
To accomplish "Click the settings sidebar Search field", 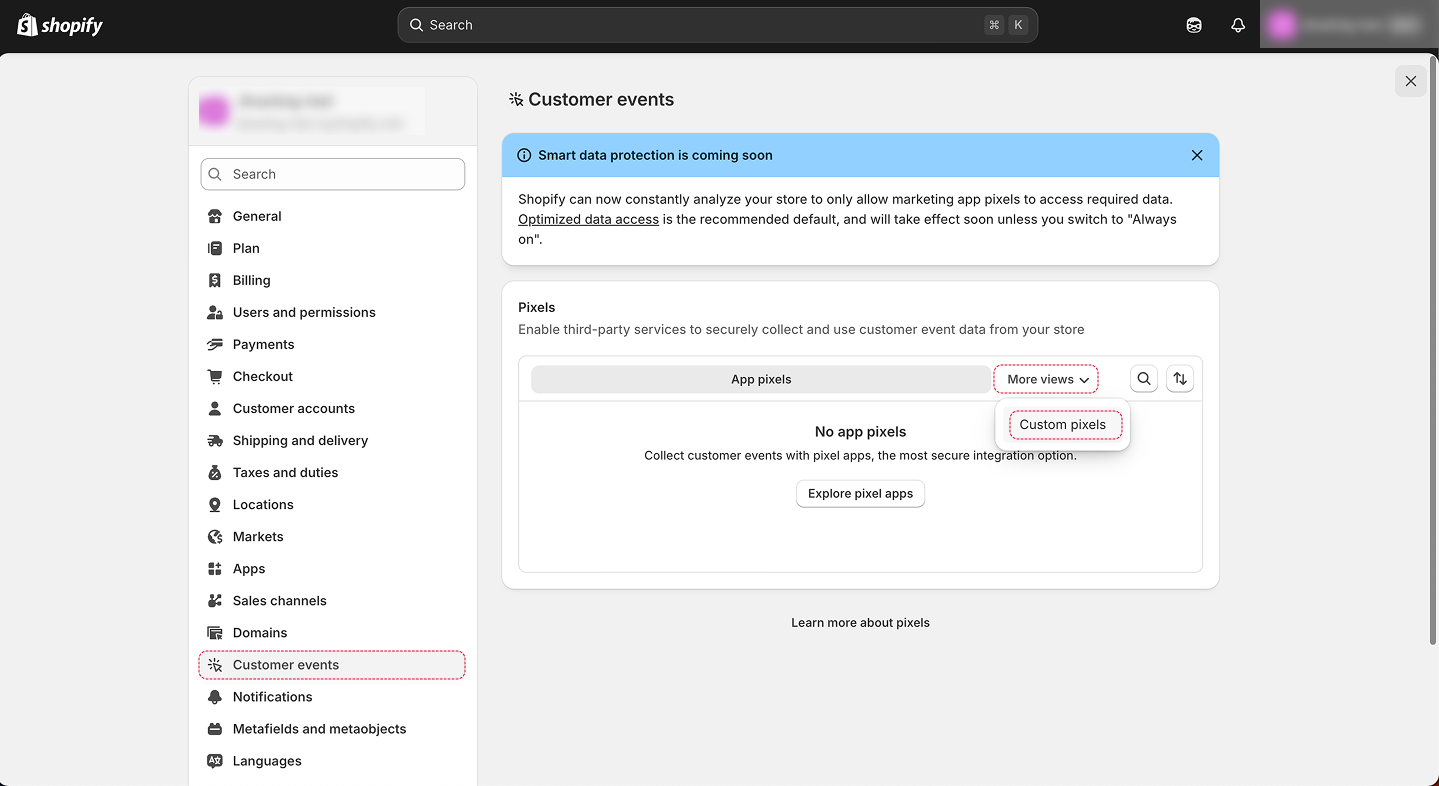I will [333, 174].
